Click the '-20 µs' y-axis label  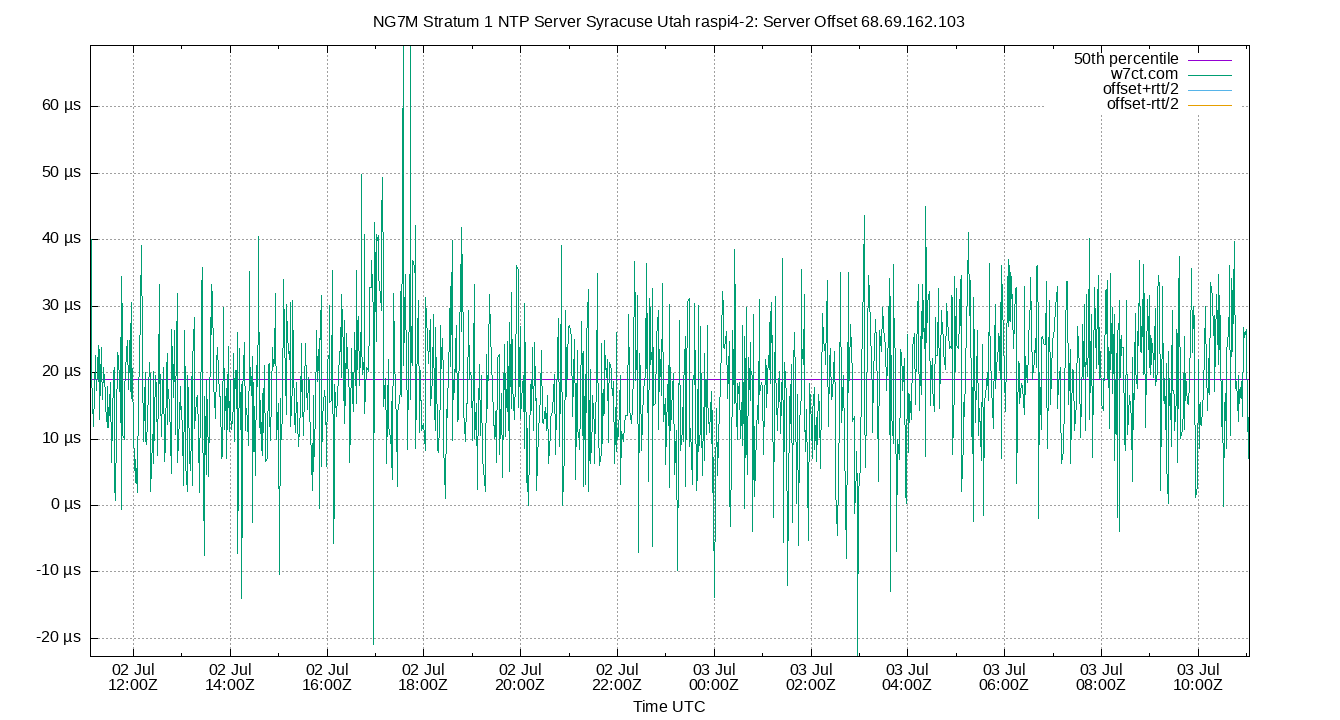pos(59,638)
